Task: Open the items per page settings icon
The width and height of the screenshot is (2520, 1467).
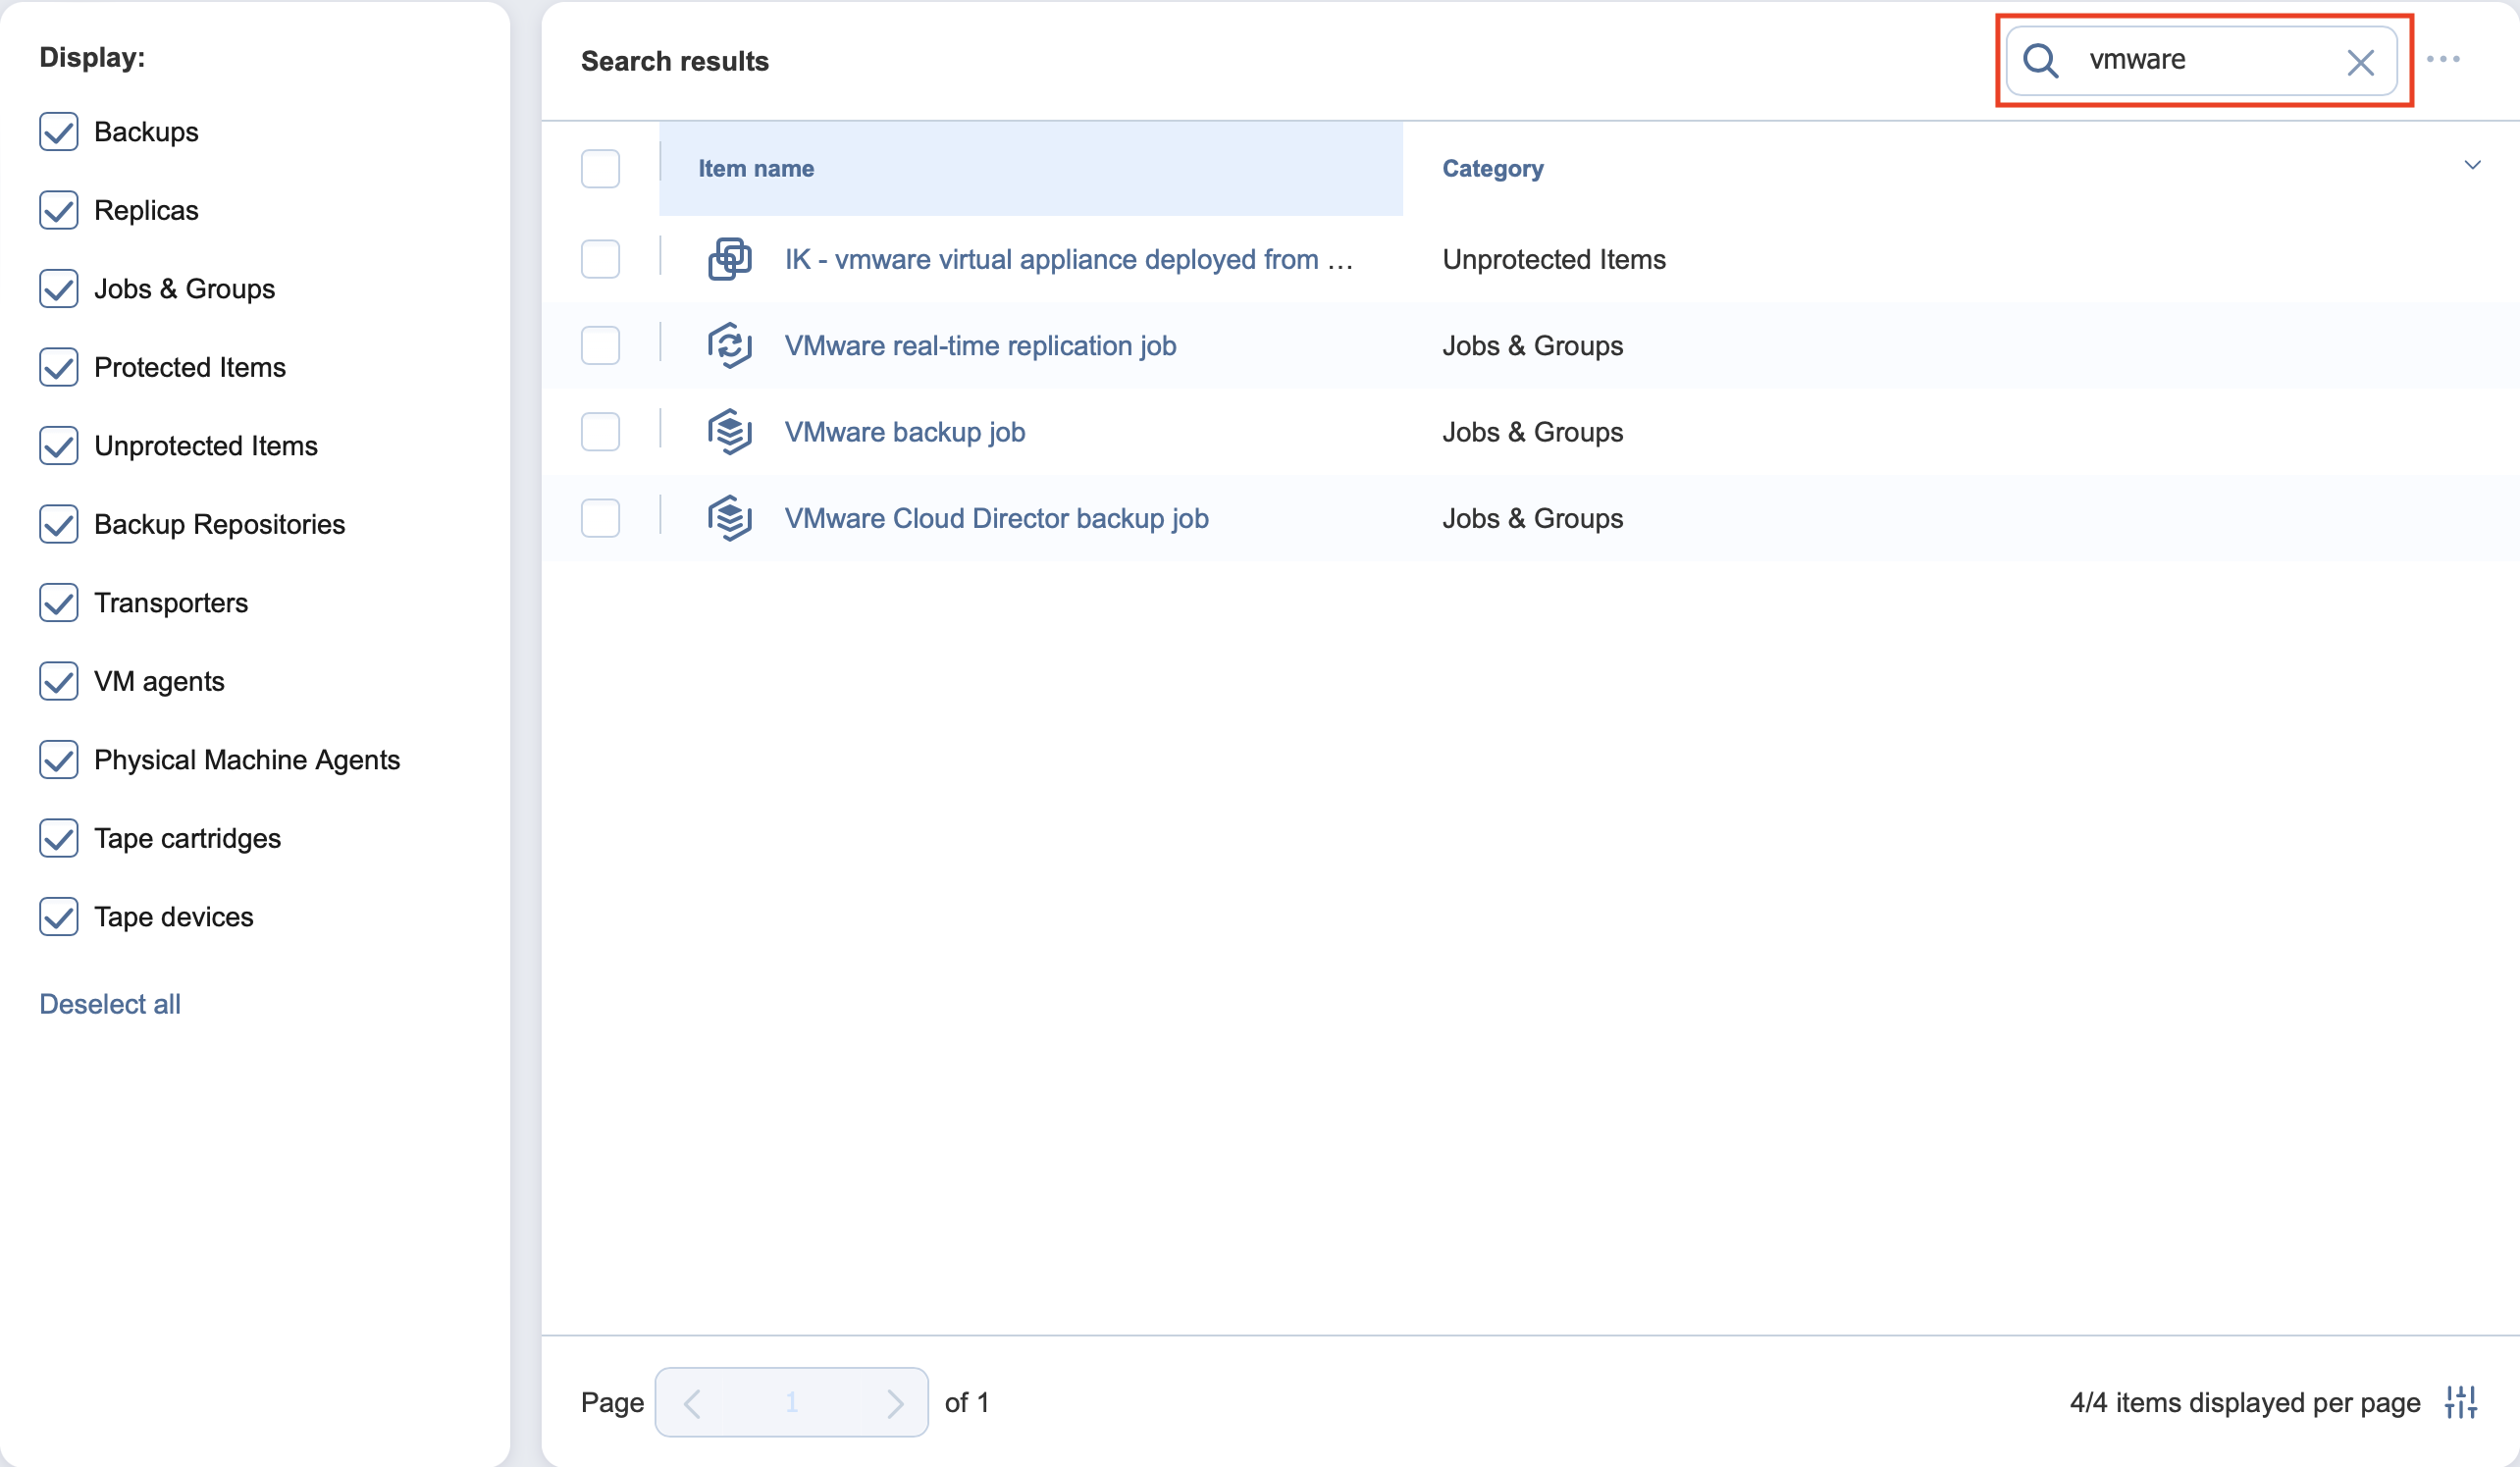Action: point(2461,1402)
